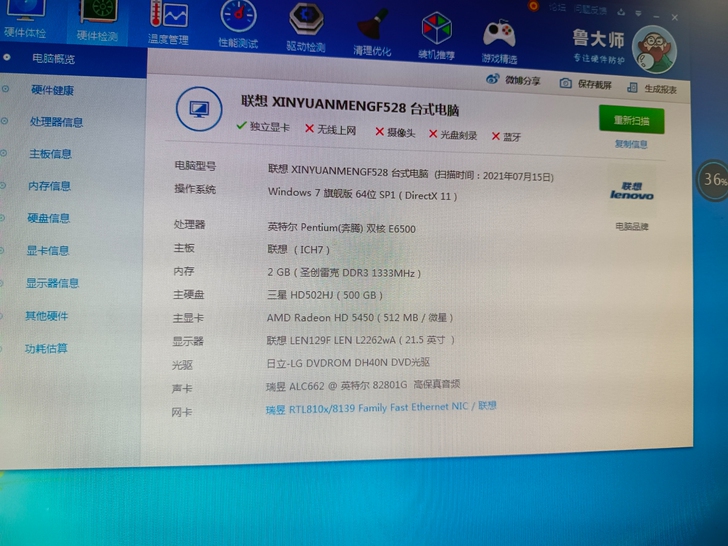Select 其他硬件 in sidebar
The image size is (728, 546).
[x=46, y=316]
